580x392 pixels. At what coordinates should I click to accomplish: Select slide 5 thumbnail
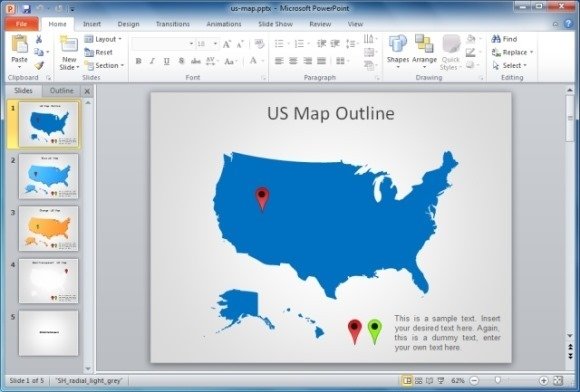tap(48, 333)
